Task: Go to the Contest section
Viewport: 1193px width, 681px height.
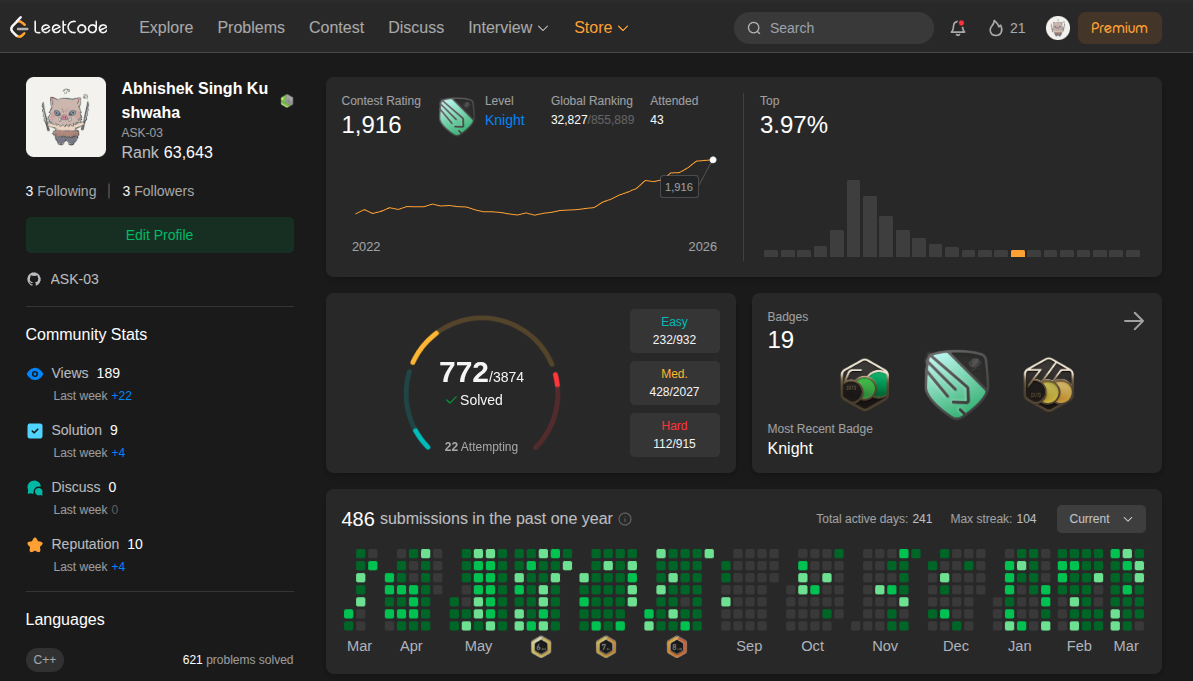Action: click(x=336, y=28)
